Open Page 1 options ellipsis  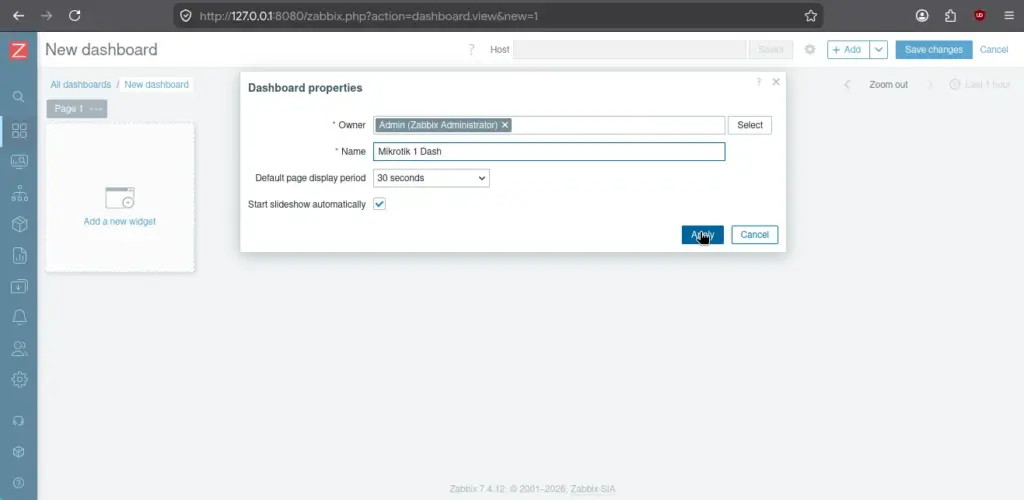coord(96,109)
